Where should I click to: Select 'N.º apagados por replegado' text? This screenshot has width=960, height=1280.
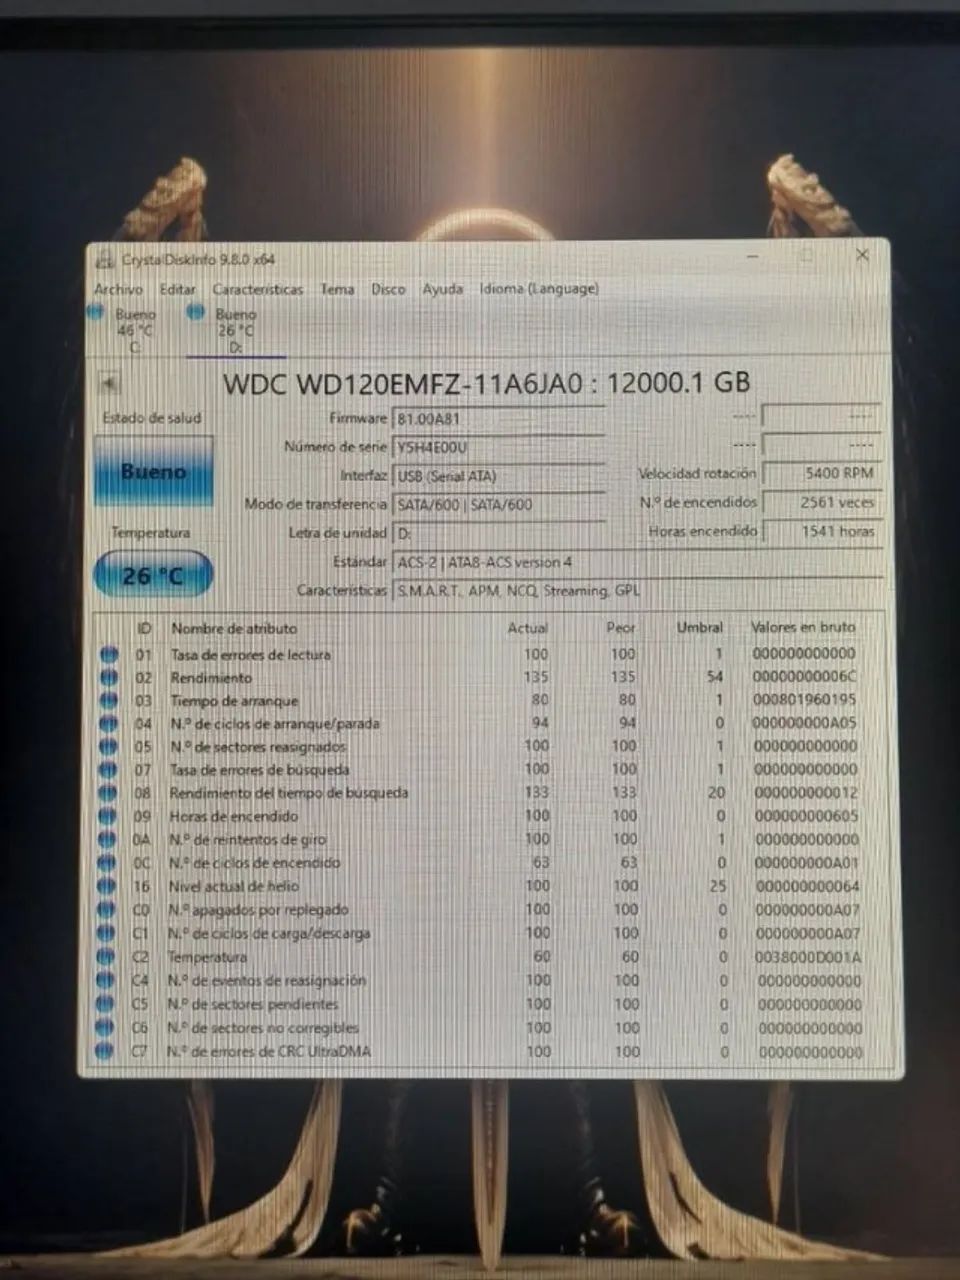click(257, 910)
